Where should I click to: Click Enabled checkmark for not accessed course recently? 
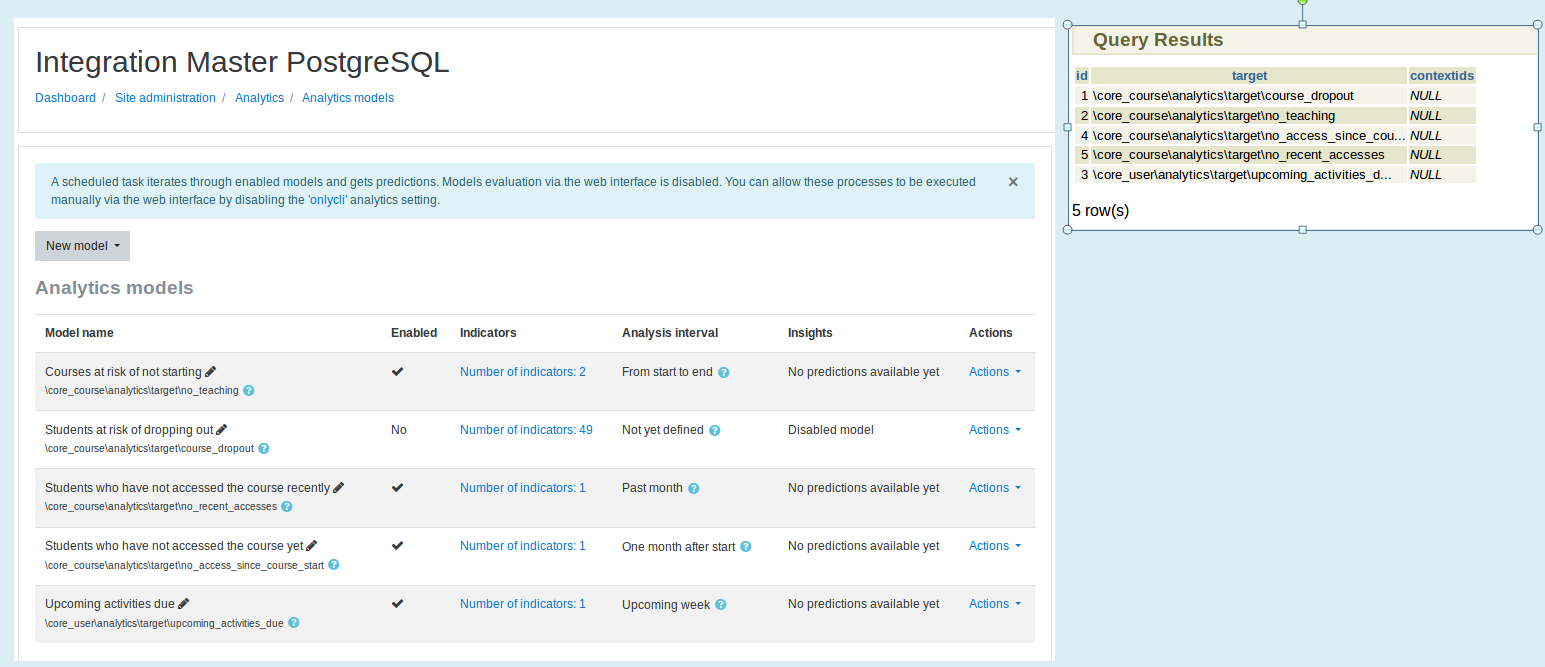click(x=397, y=487)
